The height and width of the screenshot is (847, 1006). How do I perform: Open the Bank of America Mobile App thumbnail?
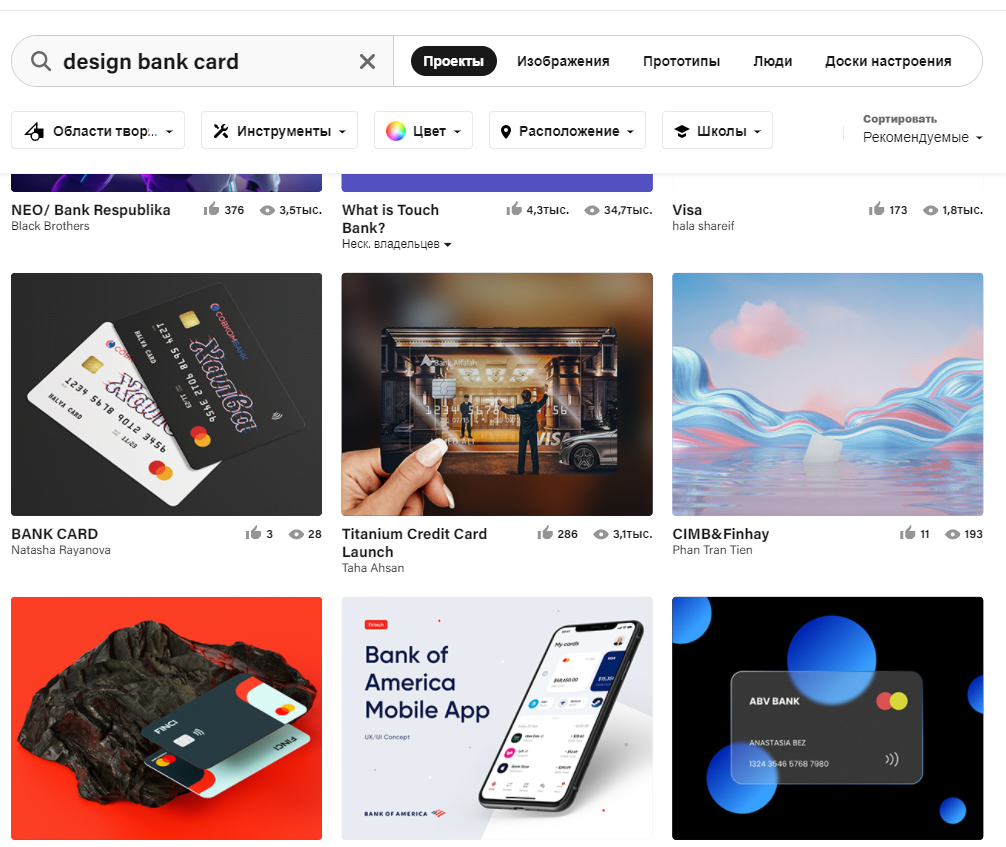click(x=497, y=719)
